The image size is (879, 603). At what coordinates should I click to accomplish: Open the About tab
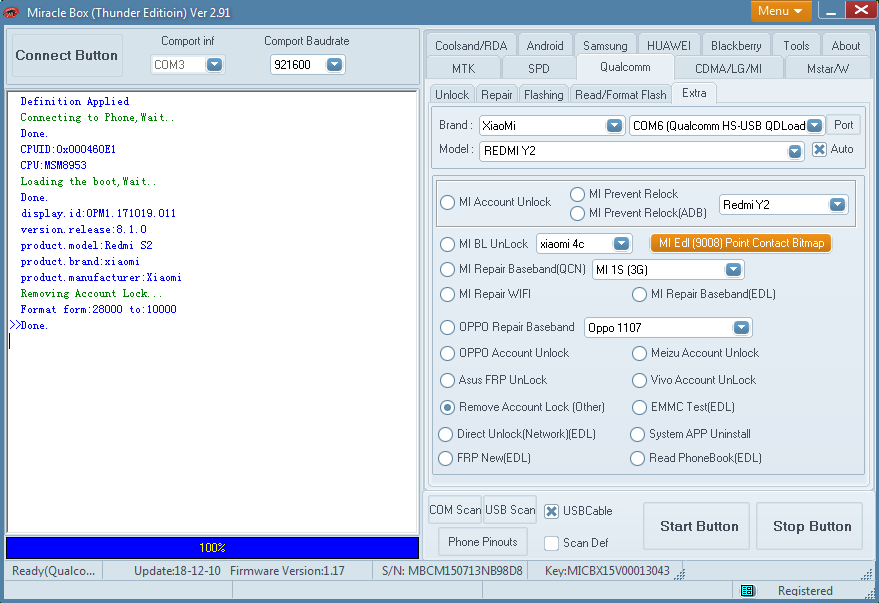point(845,45)
